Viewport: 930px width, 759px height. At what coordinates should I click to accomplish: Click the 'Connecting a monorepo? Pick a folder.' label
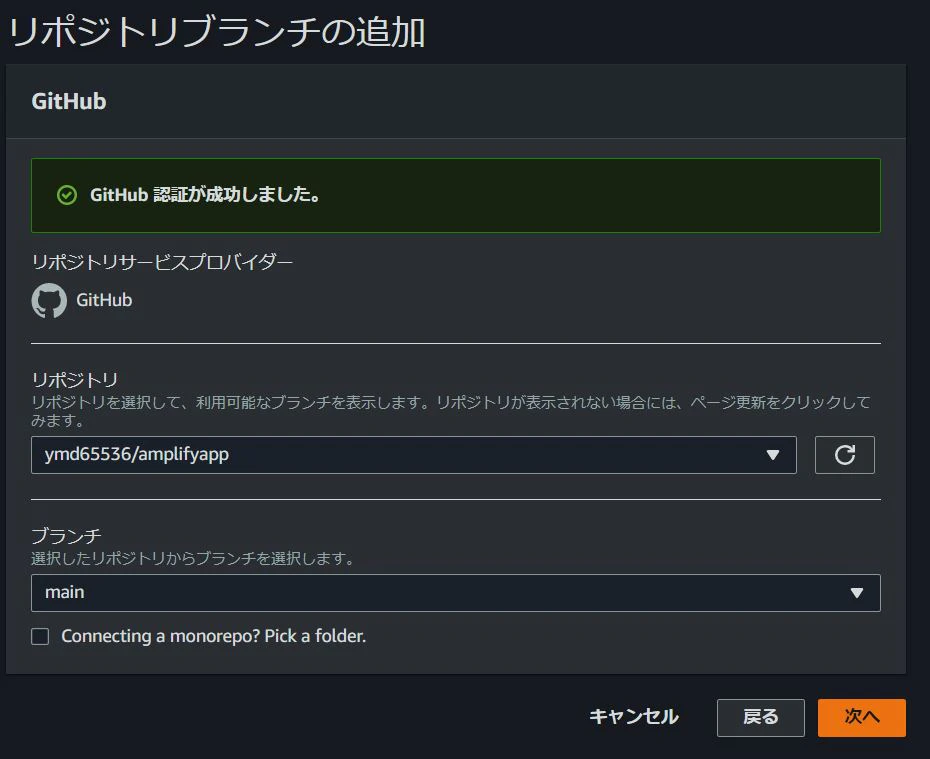[x=213, y=636]
